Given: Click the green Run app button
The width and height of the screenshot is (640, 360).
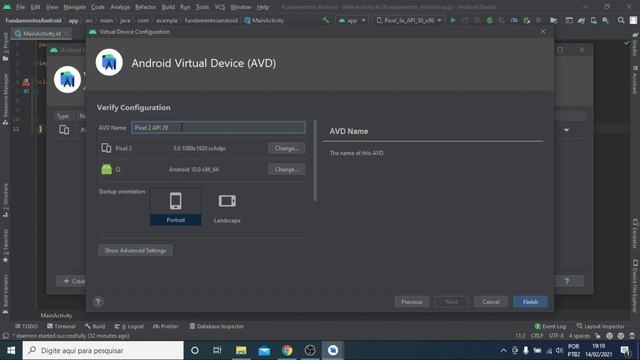Looking at the screenshot, I should pos(453,20).
